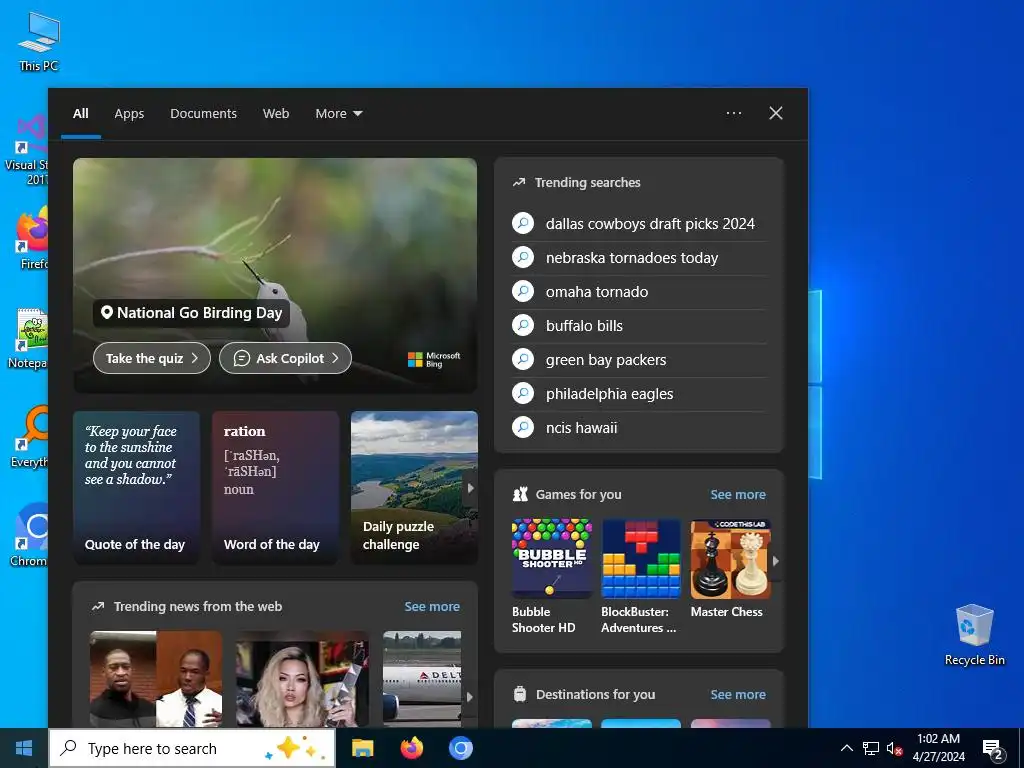The width and height of the screenshot is (1024, 768).
Task: Search nebraska tornadoes today
Action: point(639,257)
